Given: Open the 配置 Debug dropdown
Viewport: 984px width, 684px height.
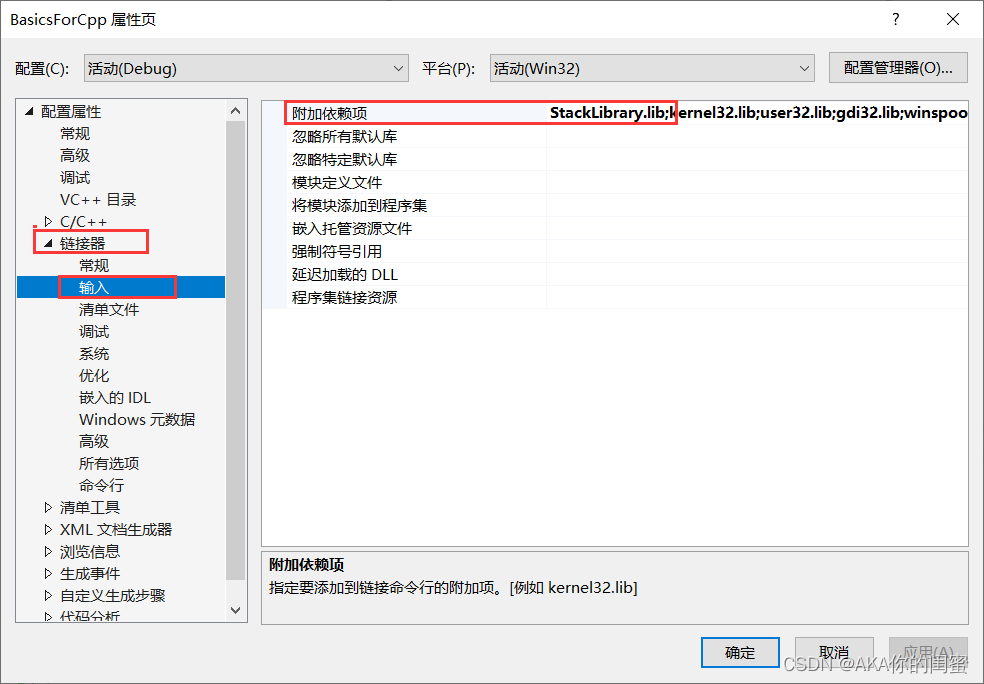Looking at the screenshot, I should (x=246, y=68).
